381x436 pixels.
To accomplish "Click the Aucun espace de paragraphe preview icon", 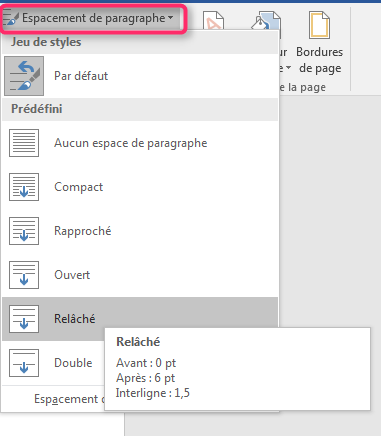I will point(24,143).
